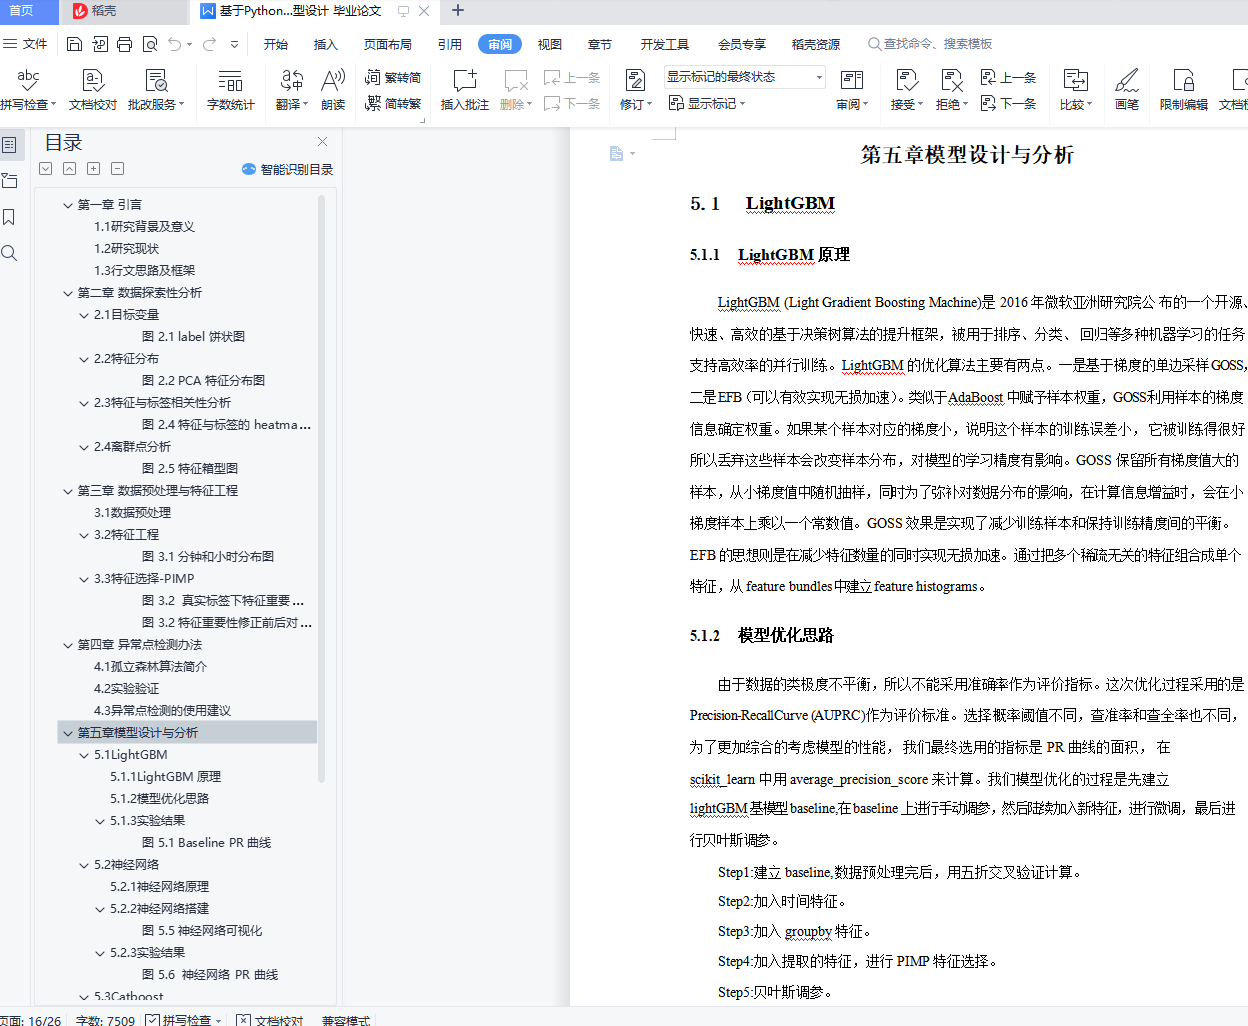1248x1026 pixels.
Task: Convert text with 简转繁
Action: point(393,103)
